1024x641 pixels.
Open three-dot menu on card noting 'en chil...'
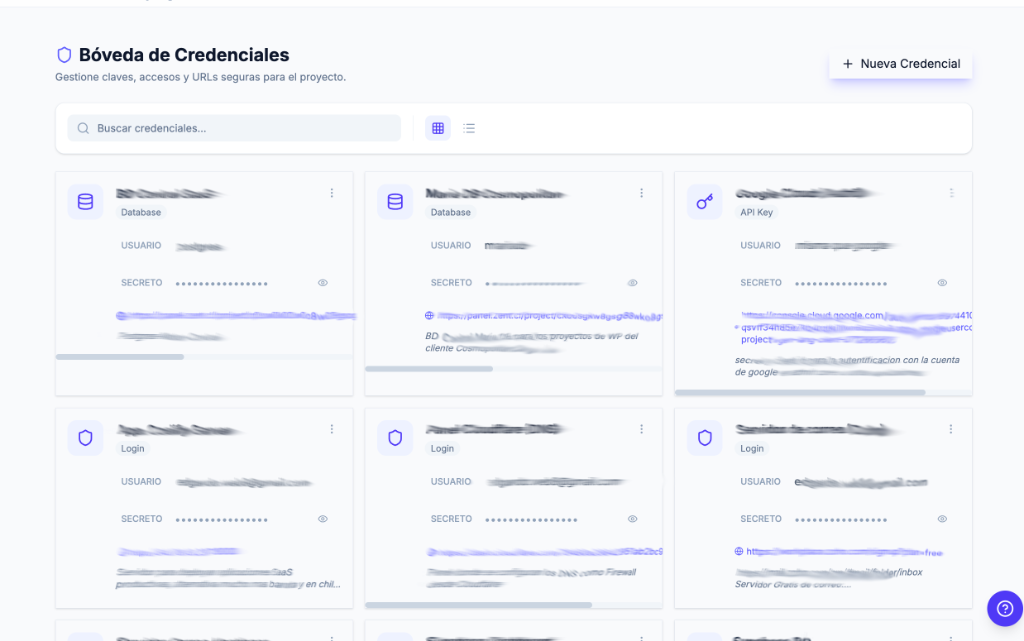tap(332, 430)
